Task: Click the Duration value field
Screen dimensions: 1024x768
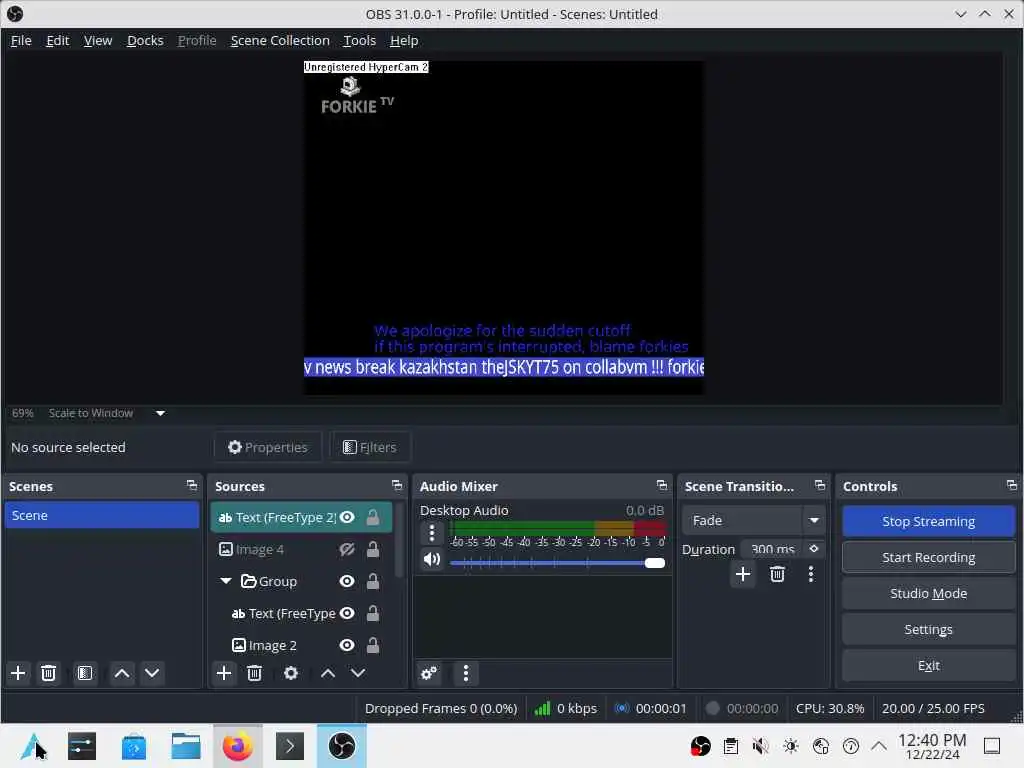Action: click(x=773, y=549)
